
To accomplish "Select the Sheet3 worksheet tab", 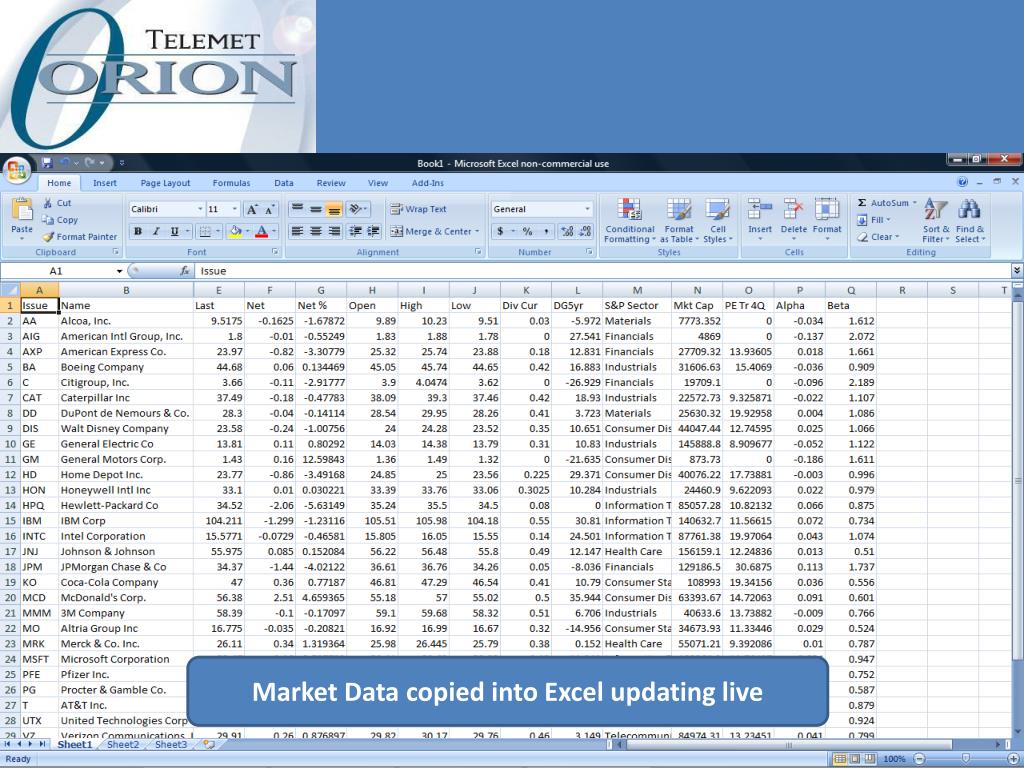I will click(170, 744).
